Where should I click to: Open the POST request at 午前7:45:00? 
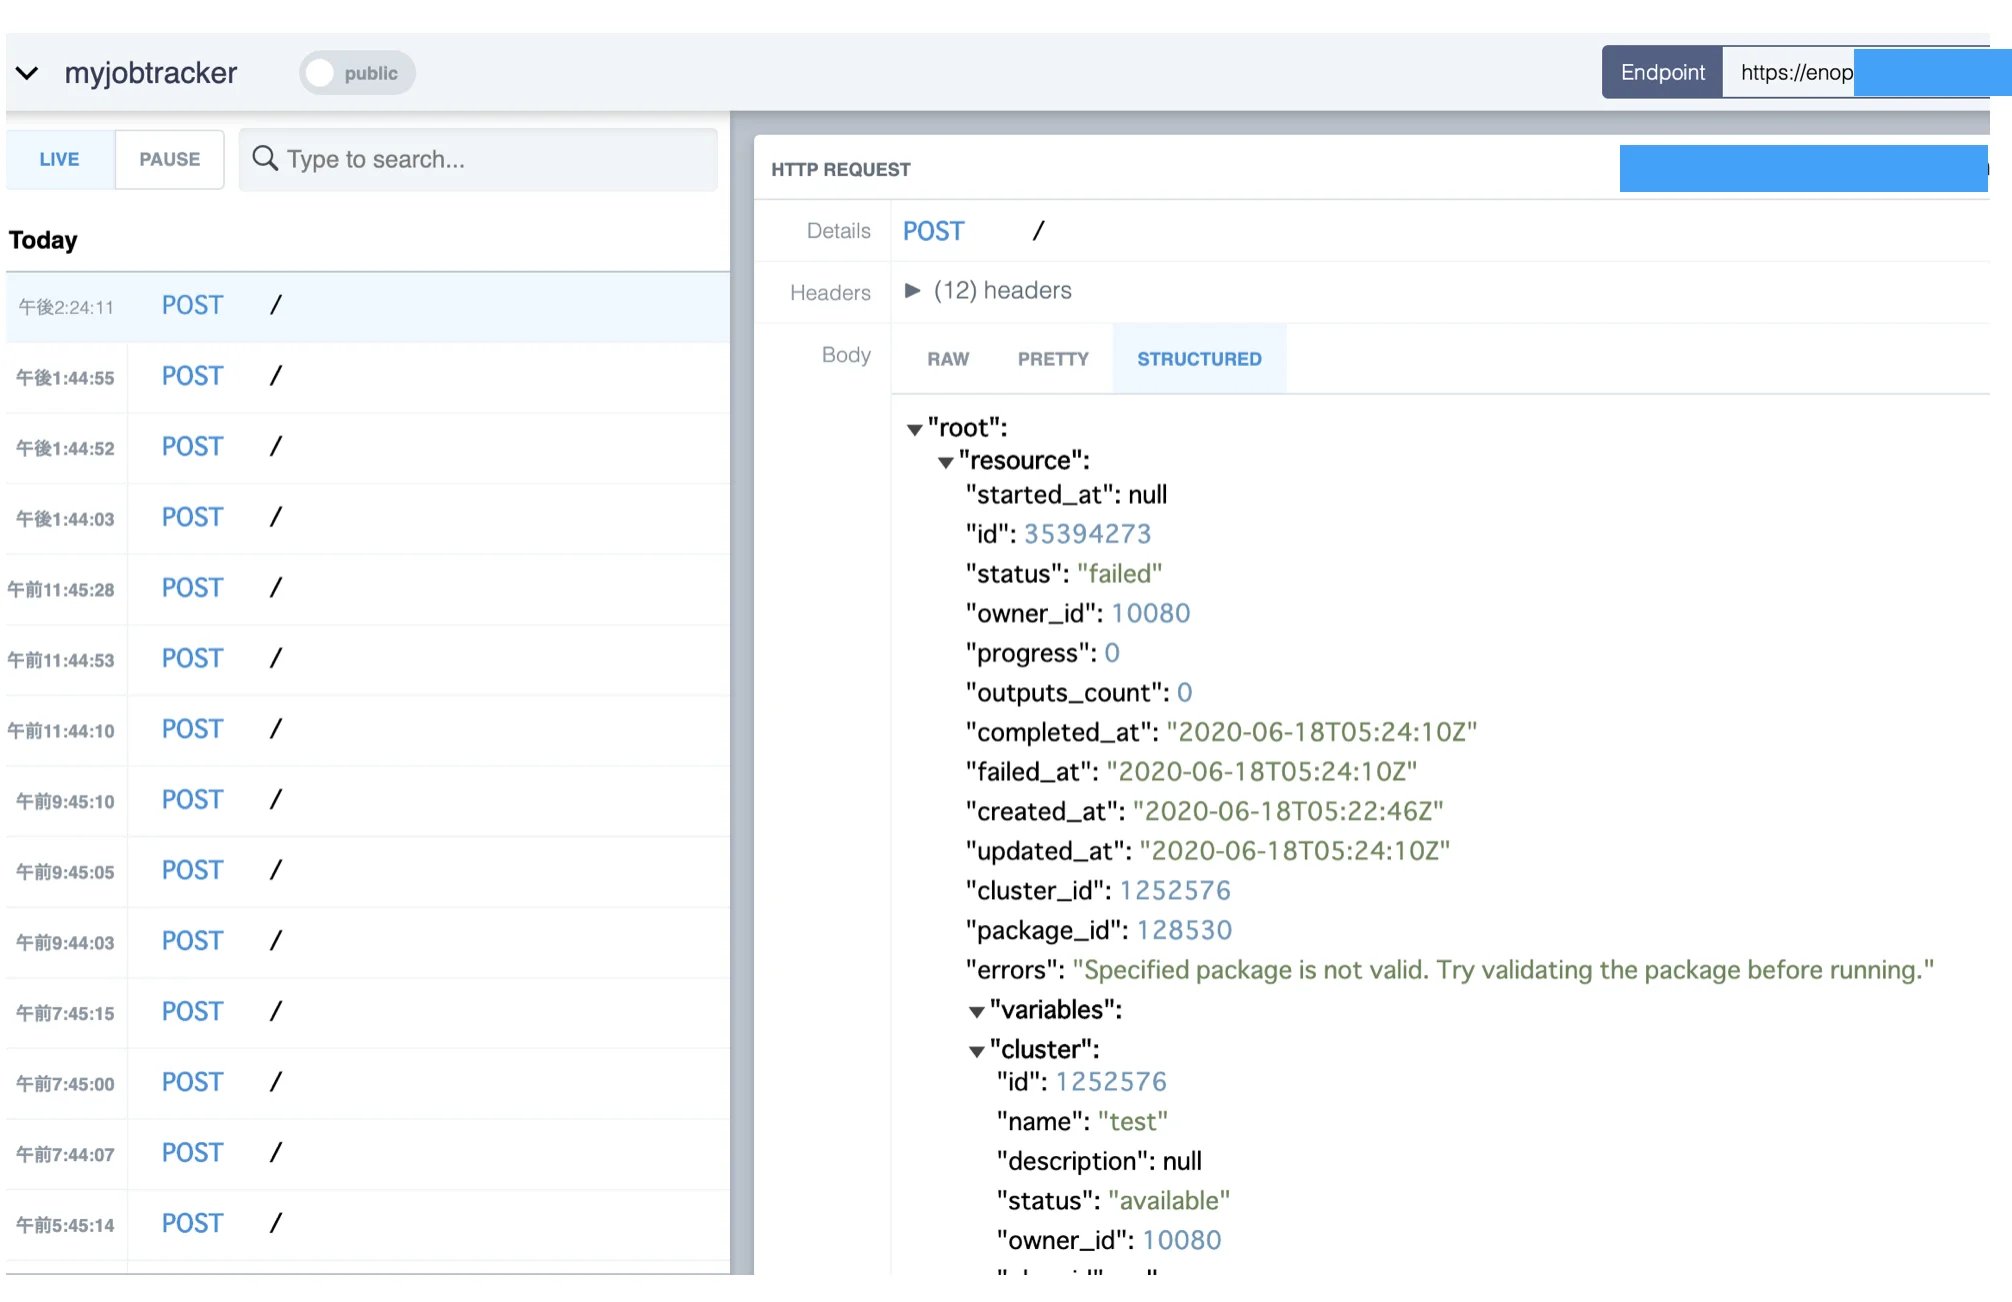tap(367, 1083)
